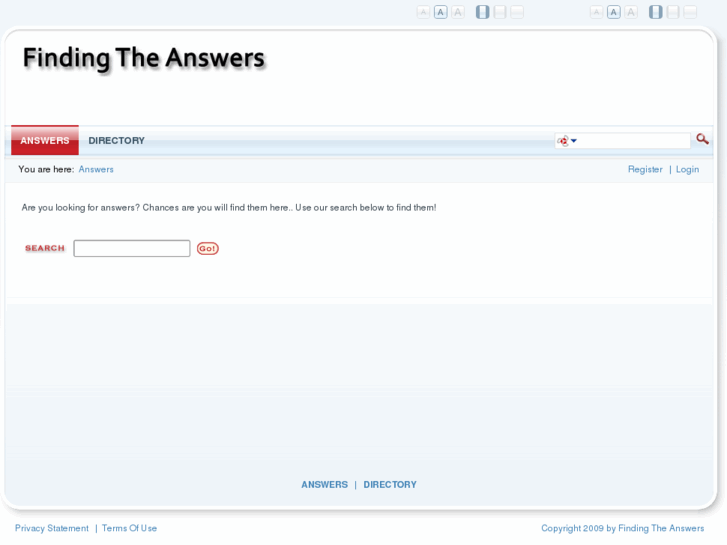727x545 pixels.
Task: Select large text size in right icon group
Action: (631, 12)
